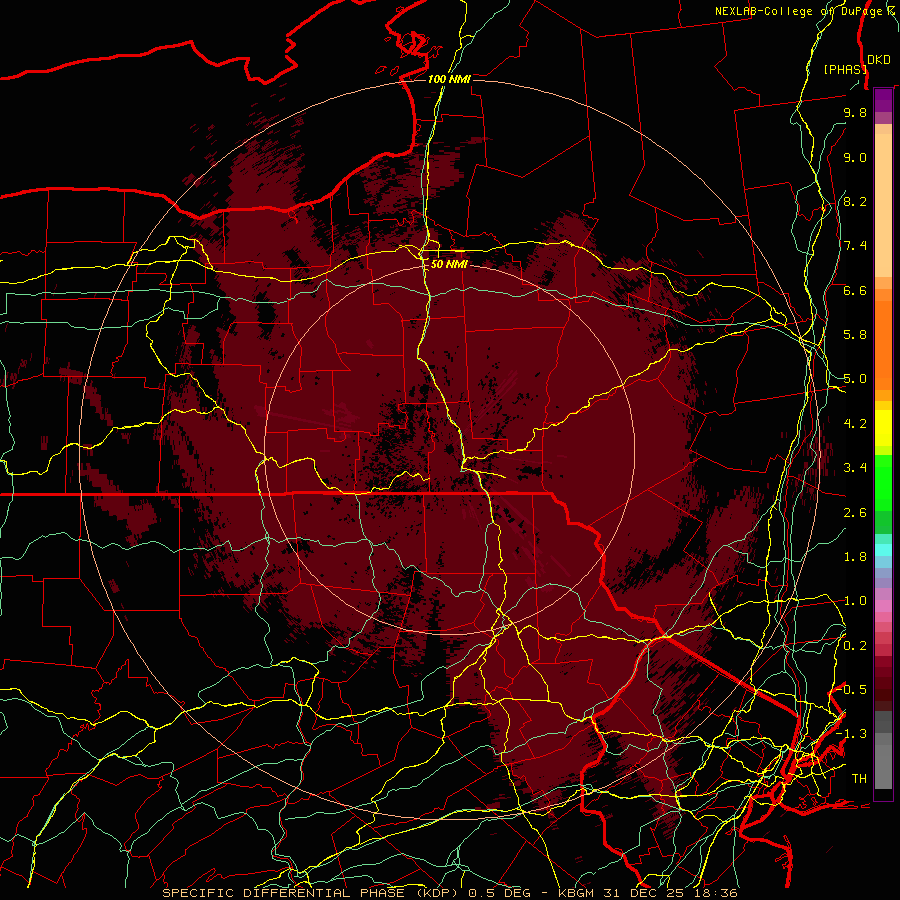
Task: Click the 1.8 color scale value
Action: (x=855, y=557)
